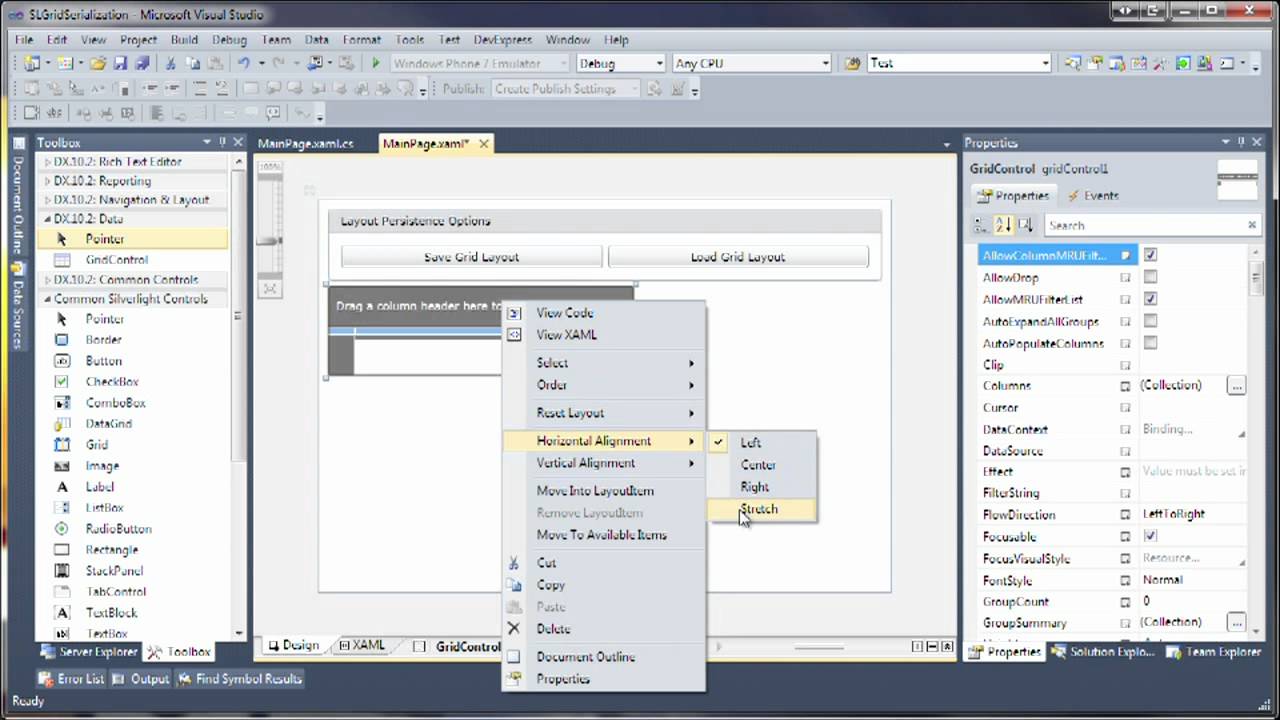Click the Pointer icon under DX.10.2: Data
The image size is (1280, 720).
click(62, 239)
